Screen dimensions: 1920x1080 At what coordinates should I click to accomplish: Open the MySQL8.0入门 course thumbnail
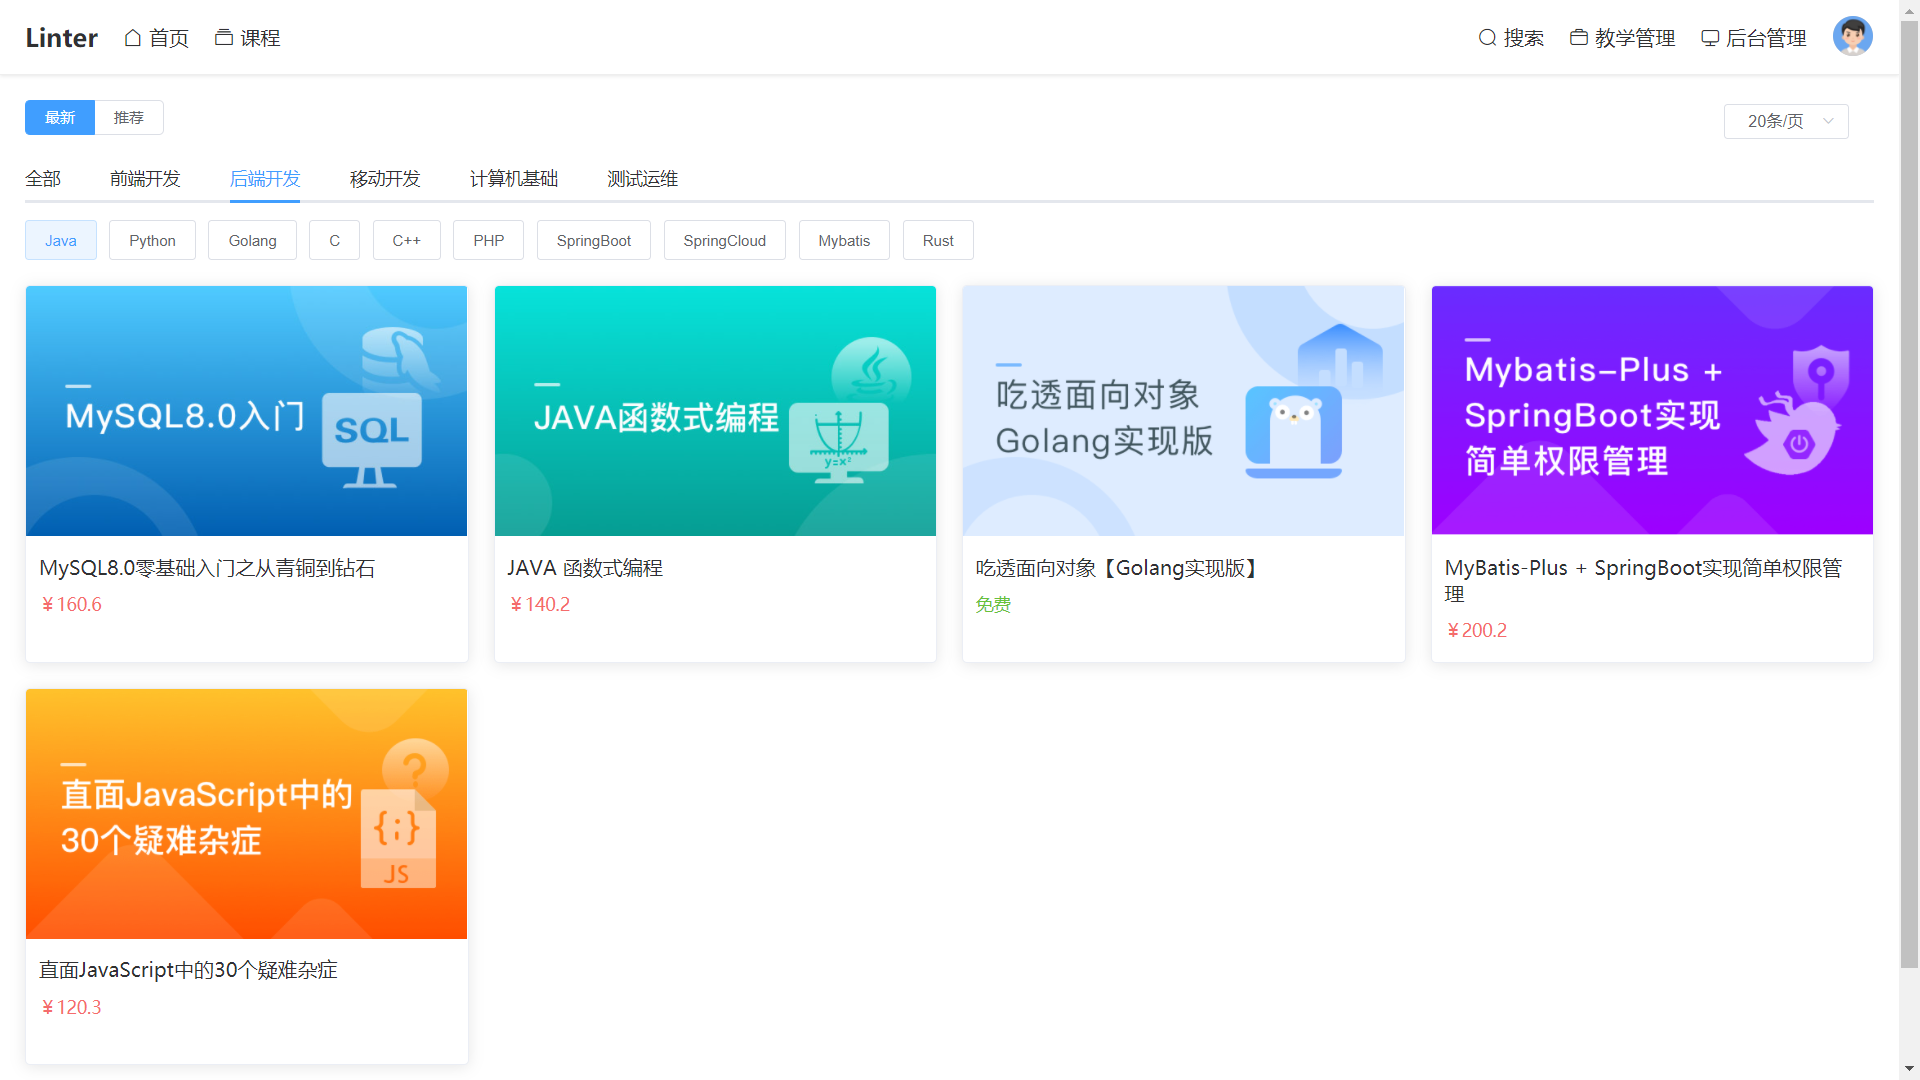(x=246, y=411)
